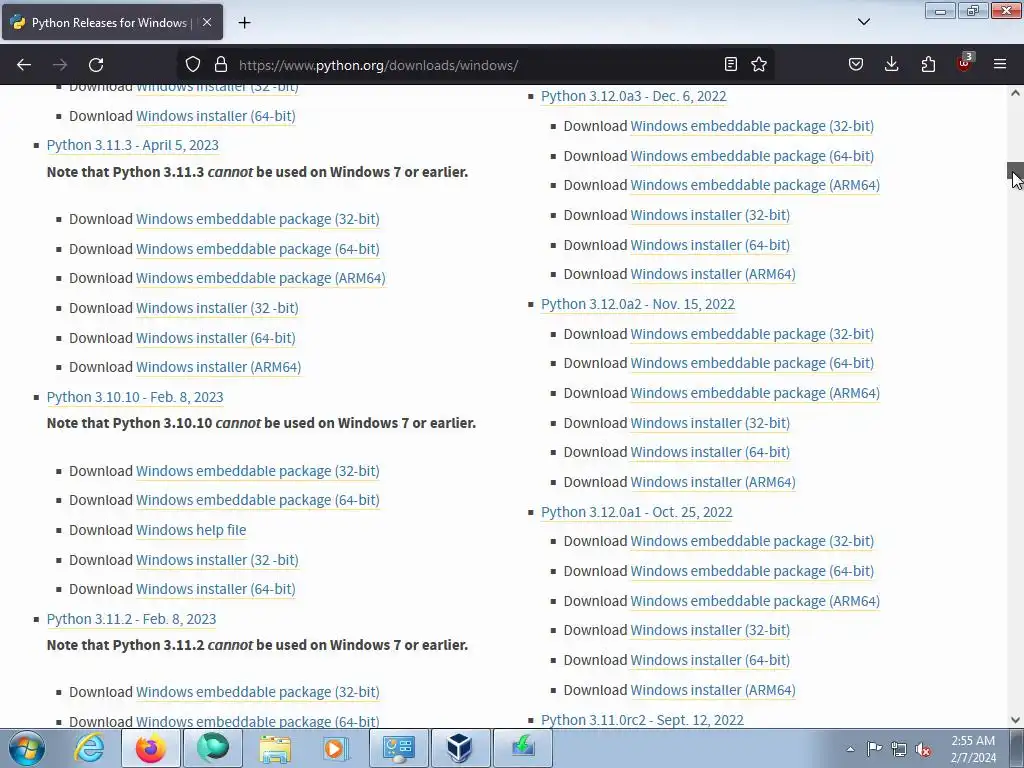
Task: Open the media player taskbar icon
Action: pyautogui.click(x=337, y=748)
